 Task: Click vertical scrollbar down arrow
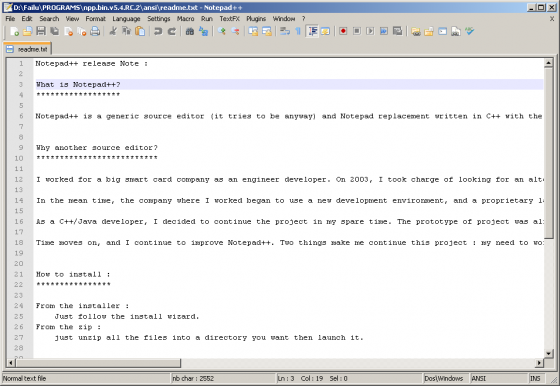pos(548,354)
